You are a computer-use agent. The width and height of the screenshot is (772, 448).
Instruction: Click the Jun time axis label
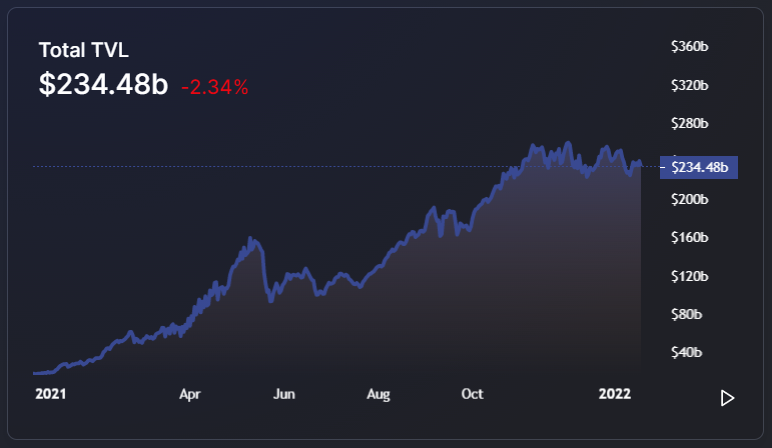pos(284,394)
